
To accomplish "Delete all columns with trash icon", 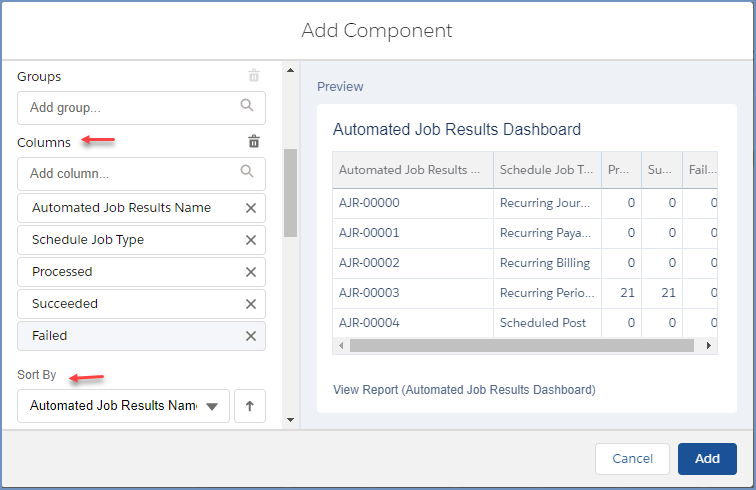I will pyautogui.click(x=254, y=141).
